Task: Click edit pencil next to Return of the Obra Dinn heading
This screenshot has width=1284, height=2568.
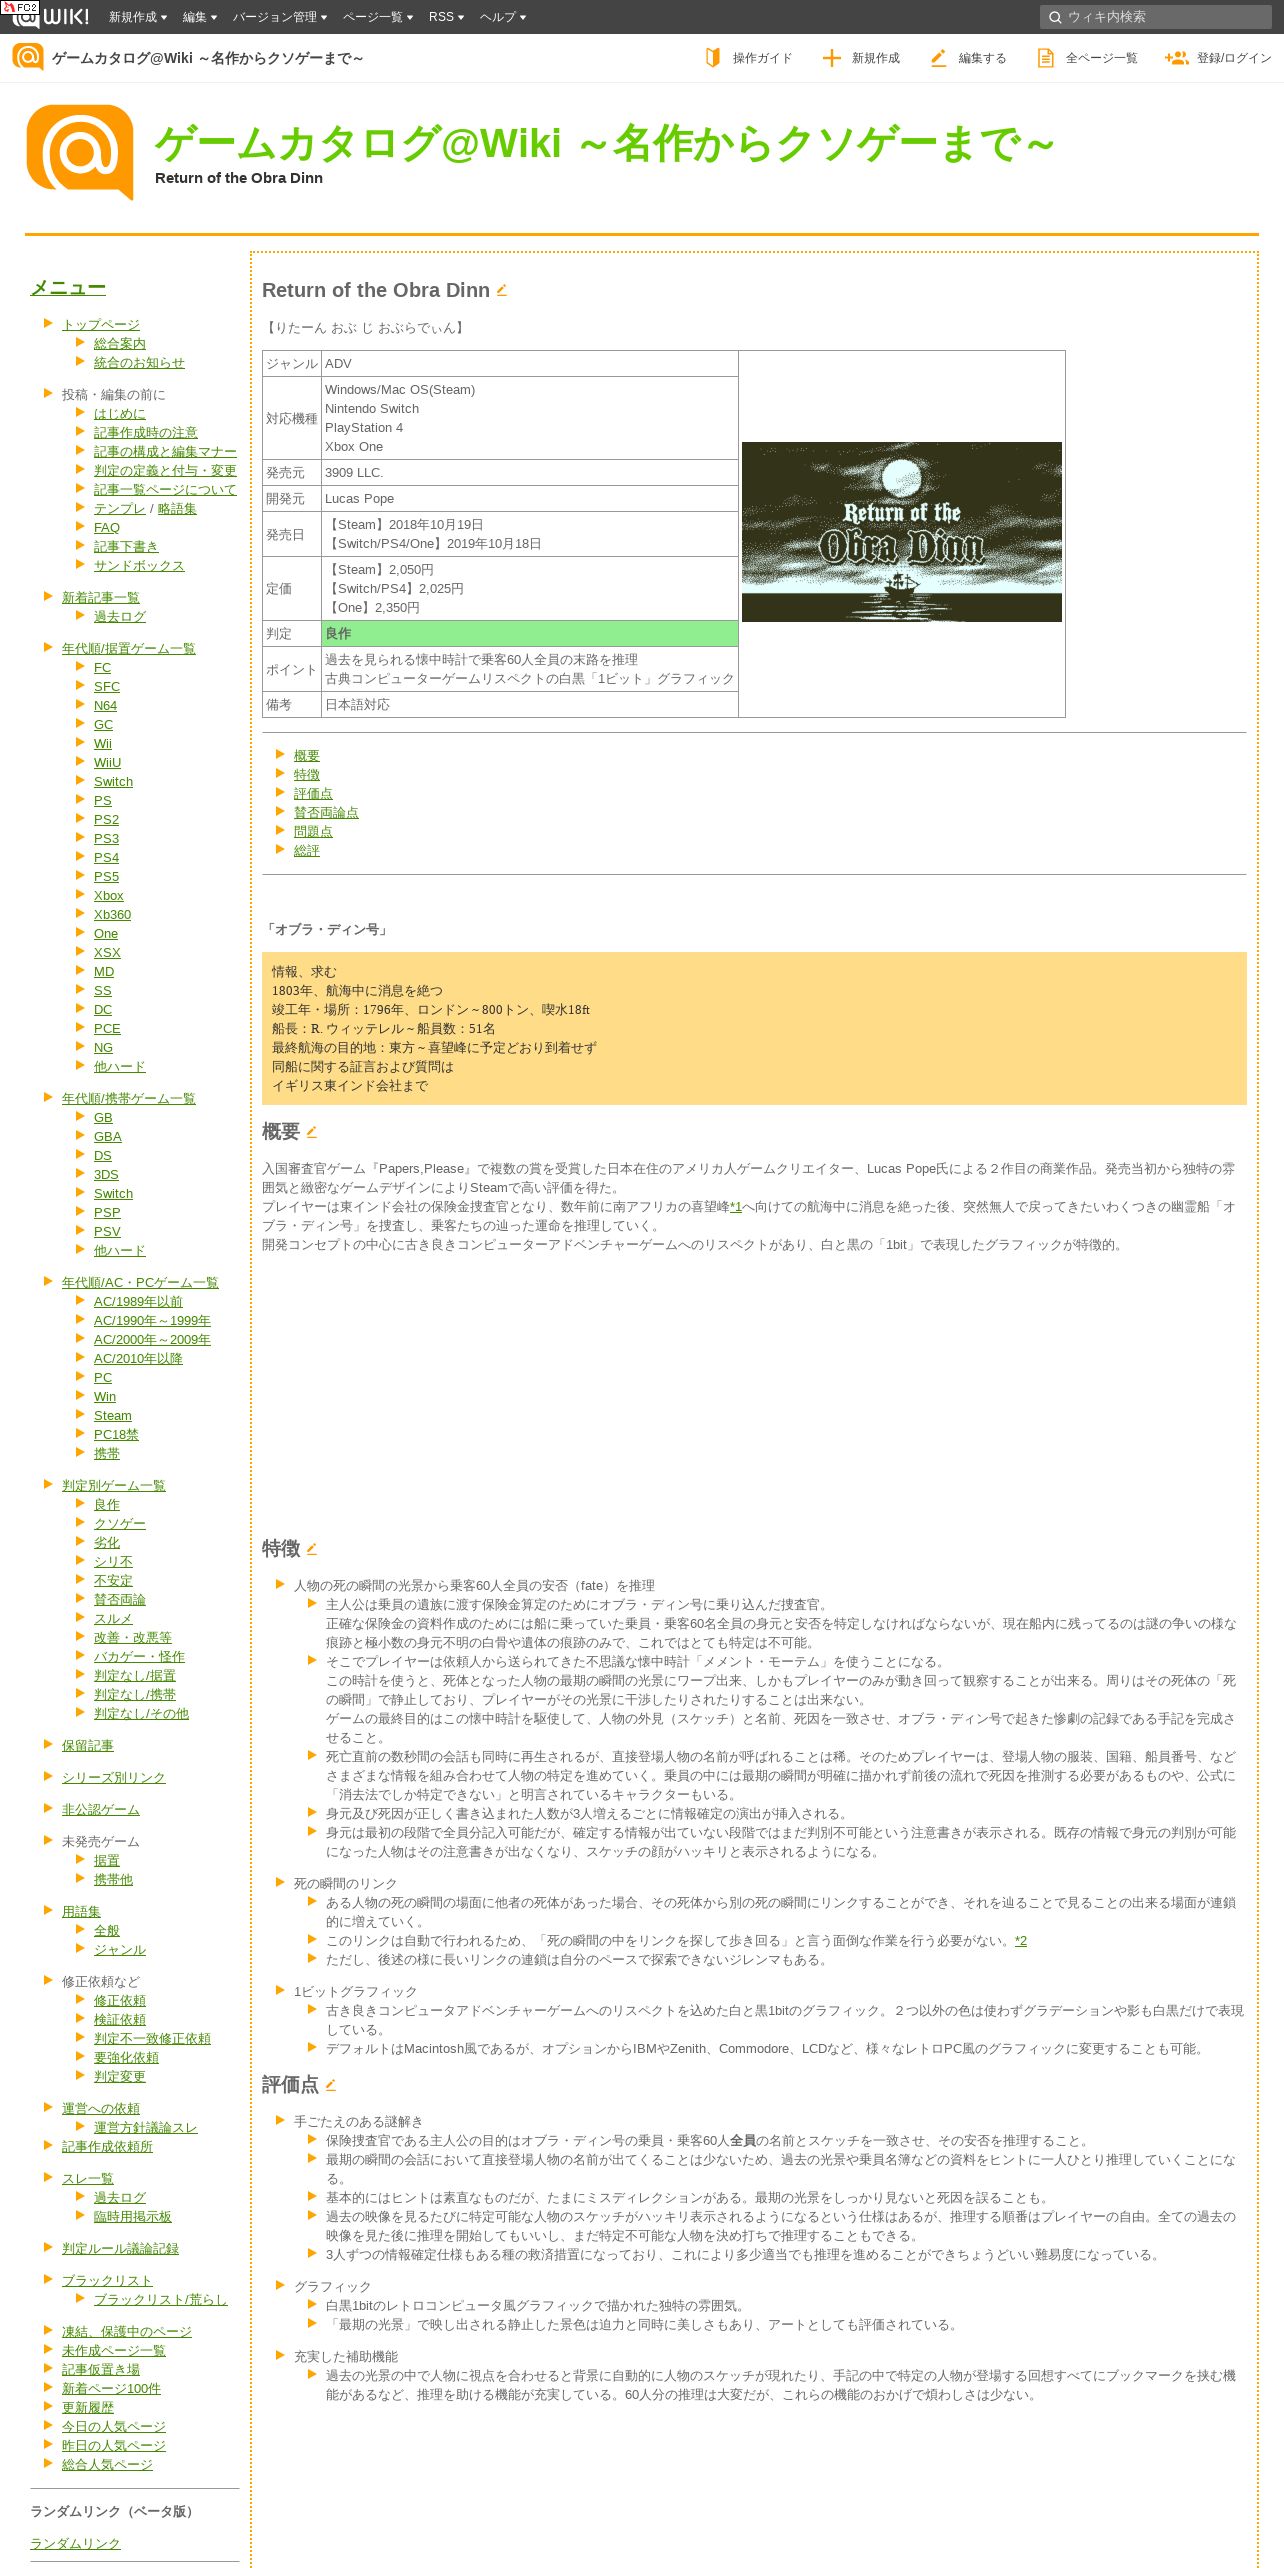Action: tap(502, 290)
